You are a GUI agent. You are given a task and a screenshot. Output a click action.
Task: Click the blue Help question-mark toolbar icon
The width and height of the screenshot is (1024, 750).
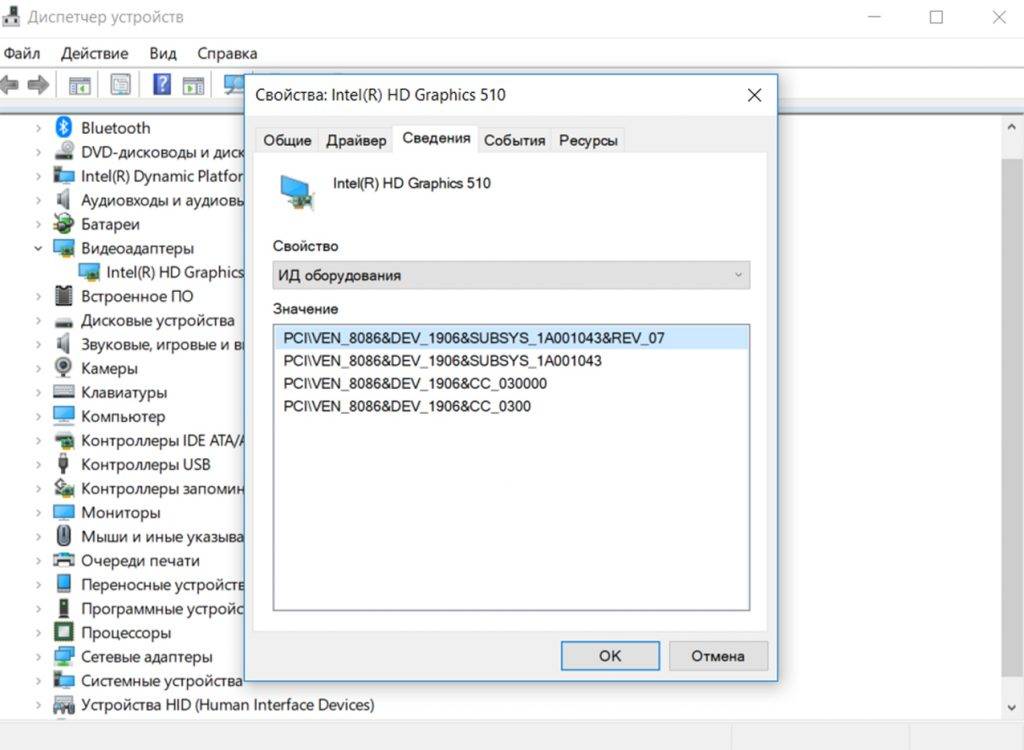click(161, 85)
